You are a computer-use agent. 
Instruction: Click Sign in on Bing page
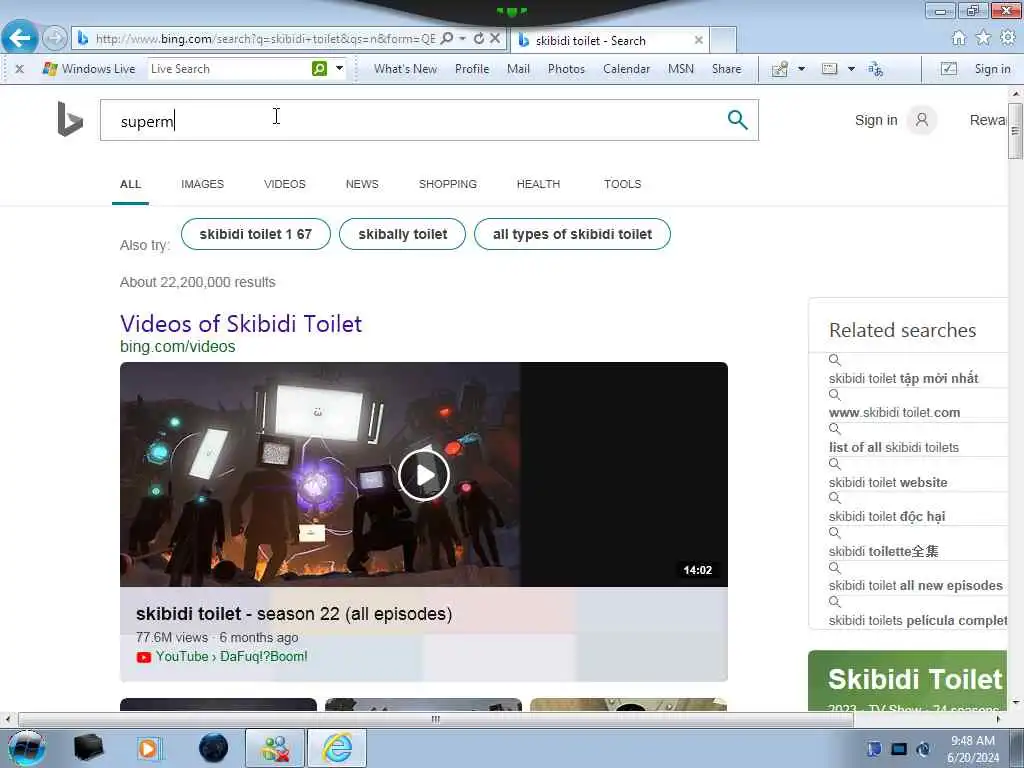pos(876,120)
